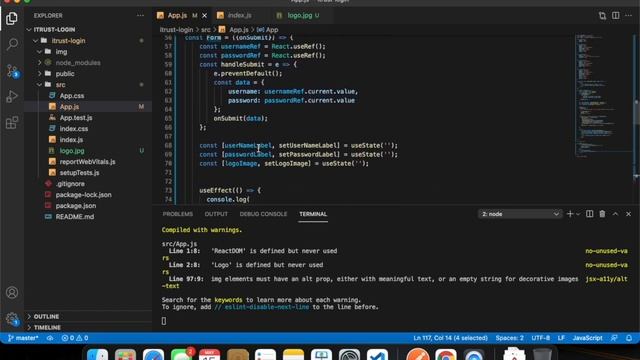This screenshot has width=640, height=360.
Task: Open App.css in the explorer
Action: coord(72,96)
